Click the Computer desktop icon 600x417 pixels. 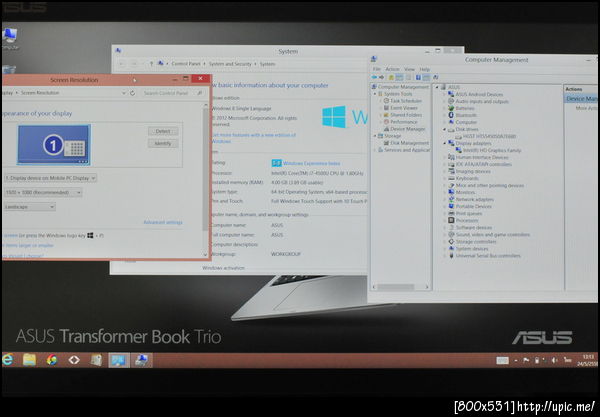point(10,38)
